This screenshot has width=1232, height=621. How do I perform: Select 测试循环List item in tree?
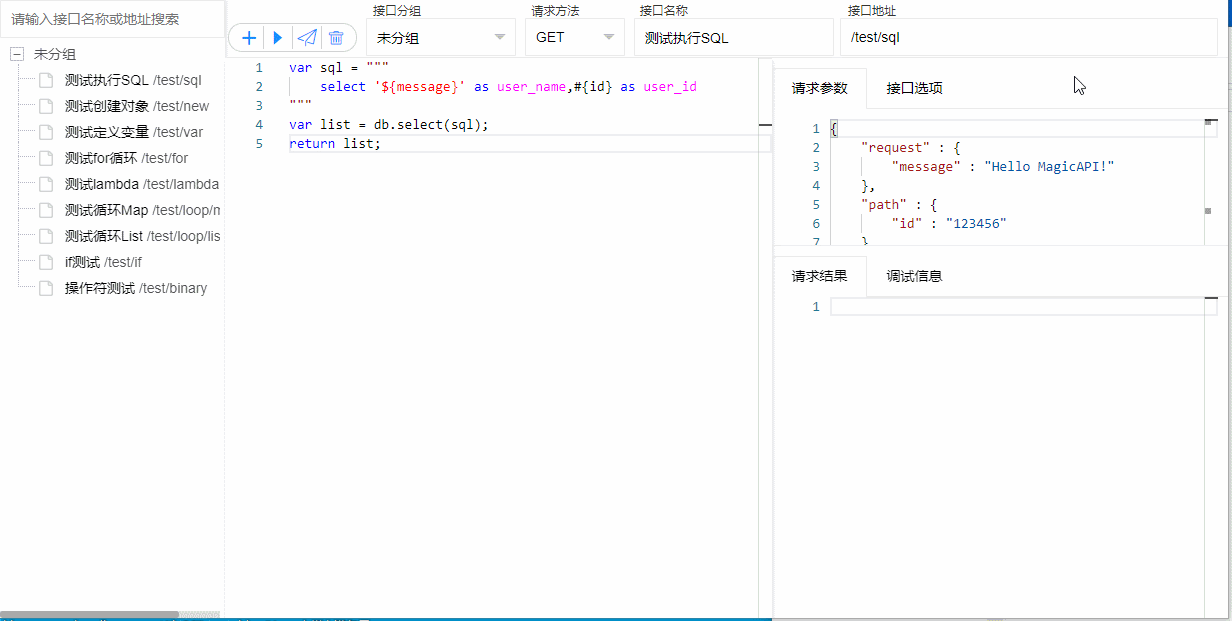click(142, 236)
